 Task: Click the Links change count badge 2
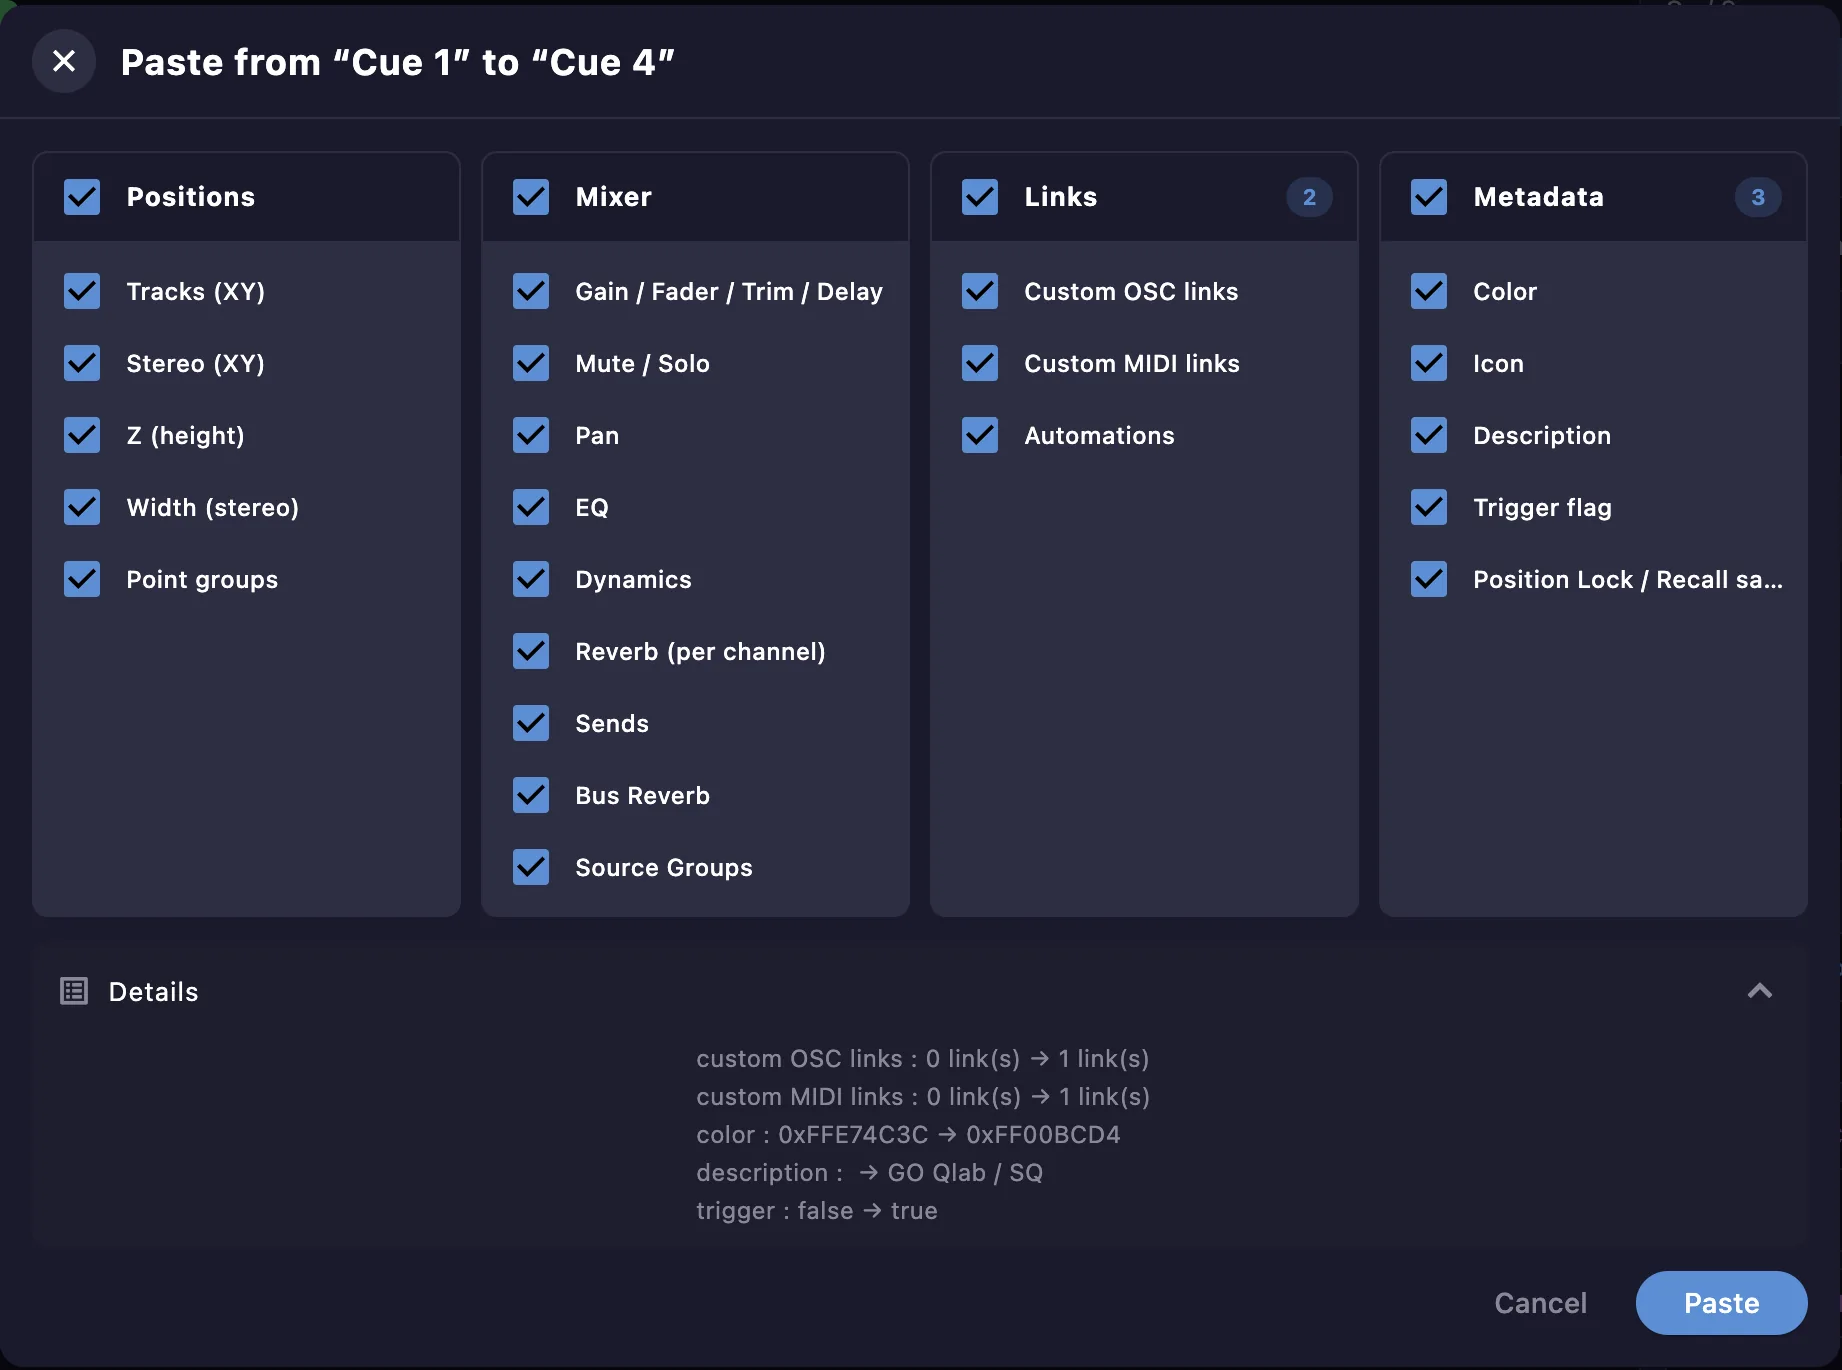(1309, 197)
